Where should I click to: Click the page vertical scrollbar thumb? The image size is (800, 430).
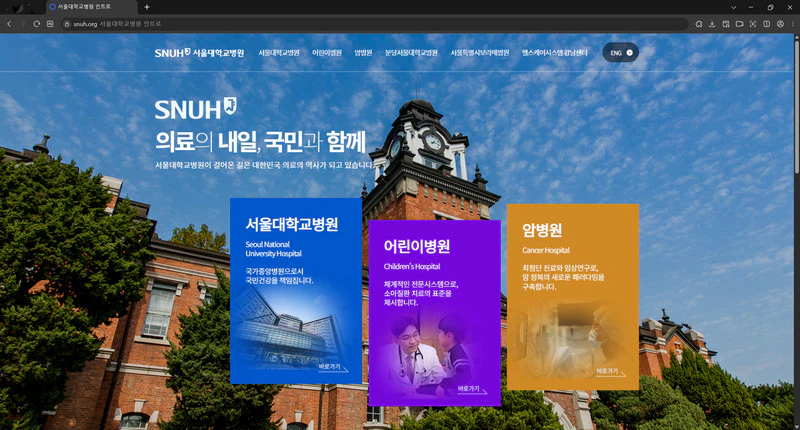(796, 105)
